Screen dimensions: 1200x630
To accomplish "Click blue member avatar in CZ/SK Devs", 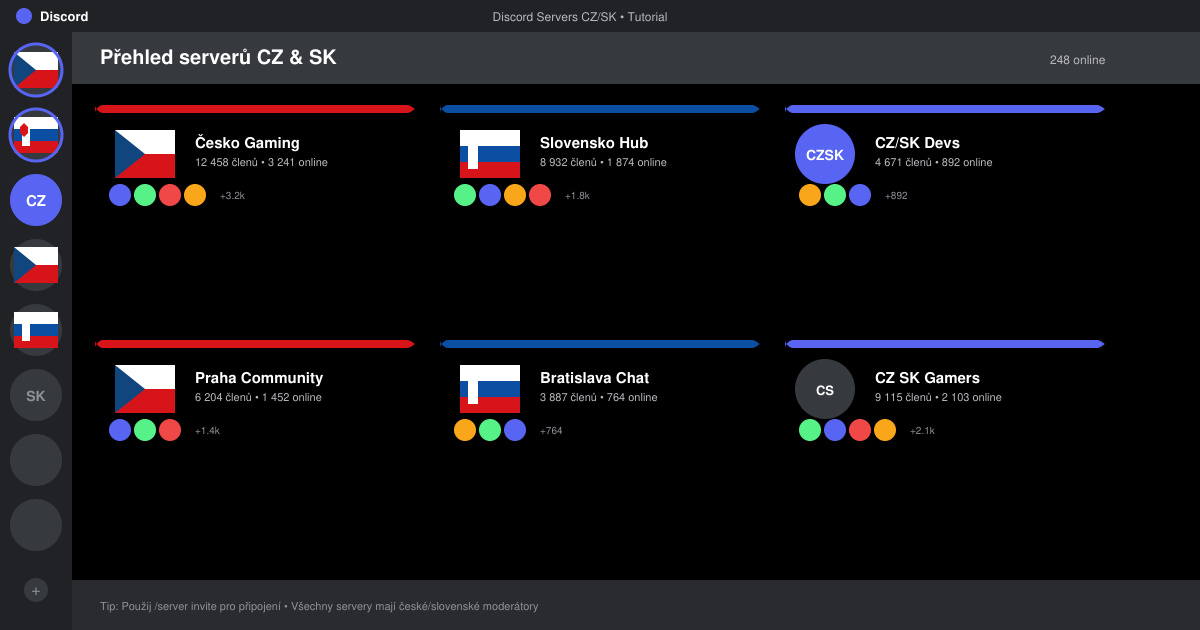I will coord(860,195).
